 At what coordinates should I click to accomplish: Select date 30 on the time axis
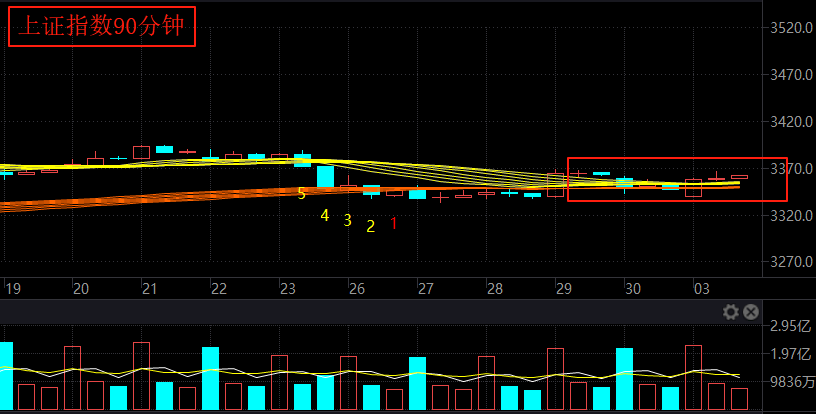tap(632, 289)
